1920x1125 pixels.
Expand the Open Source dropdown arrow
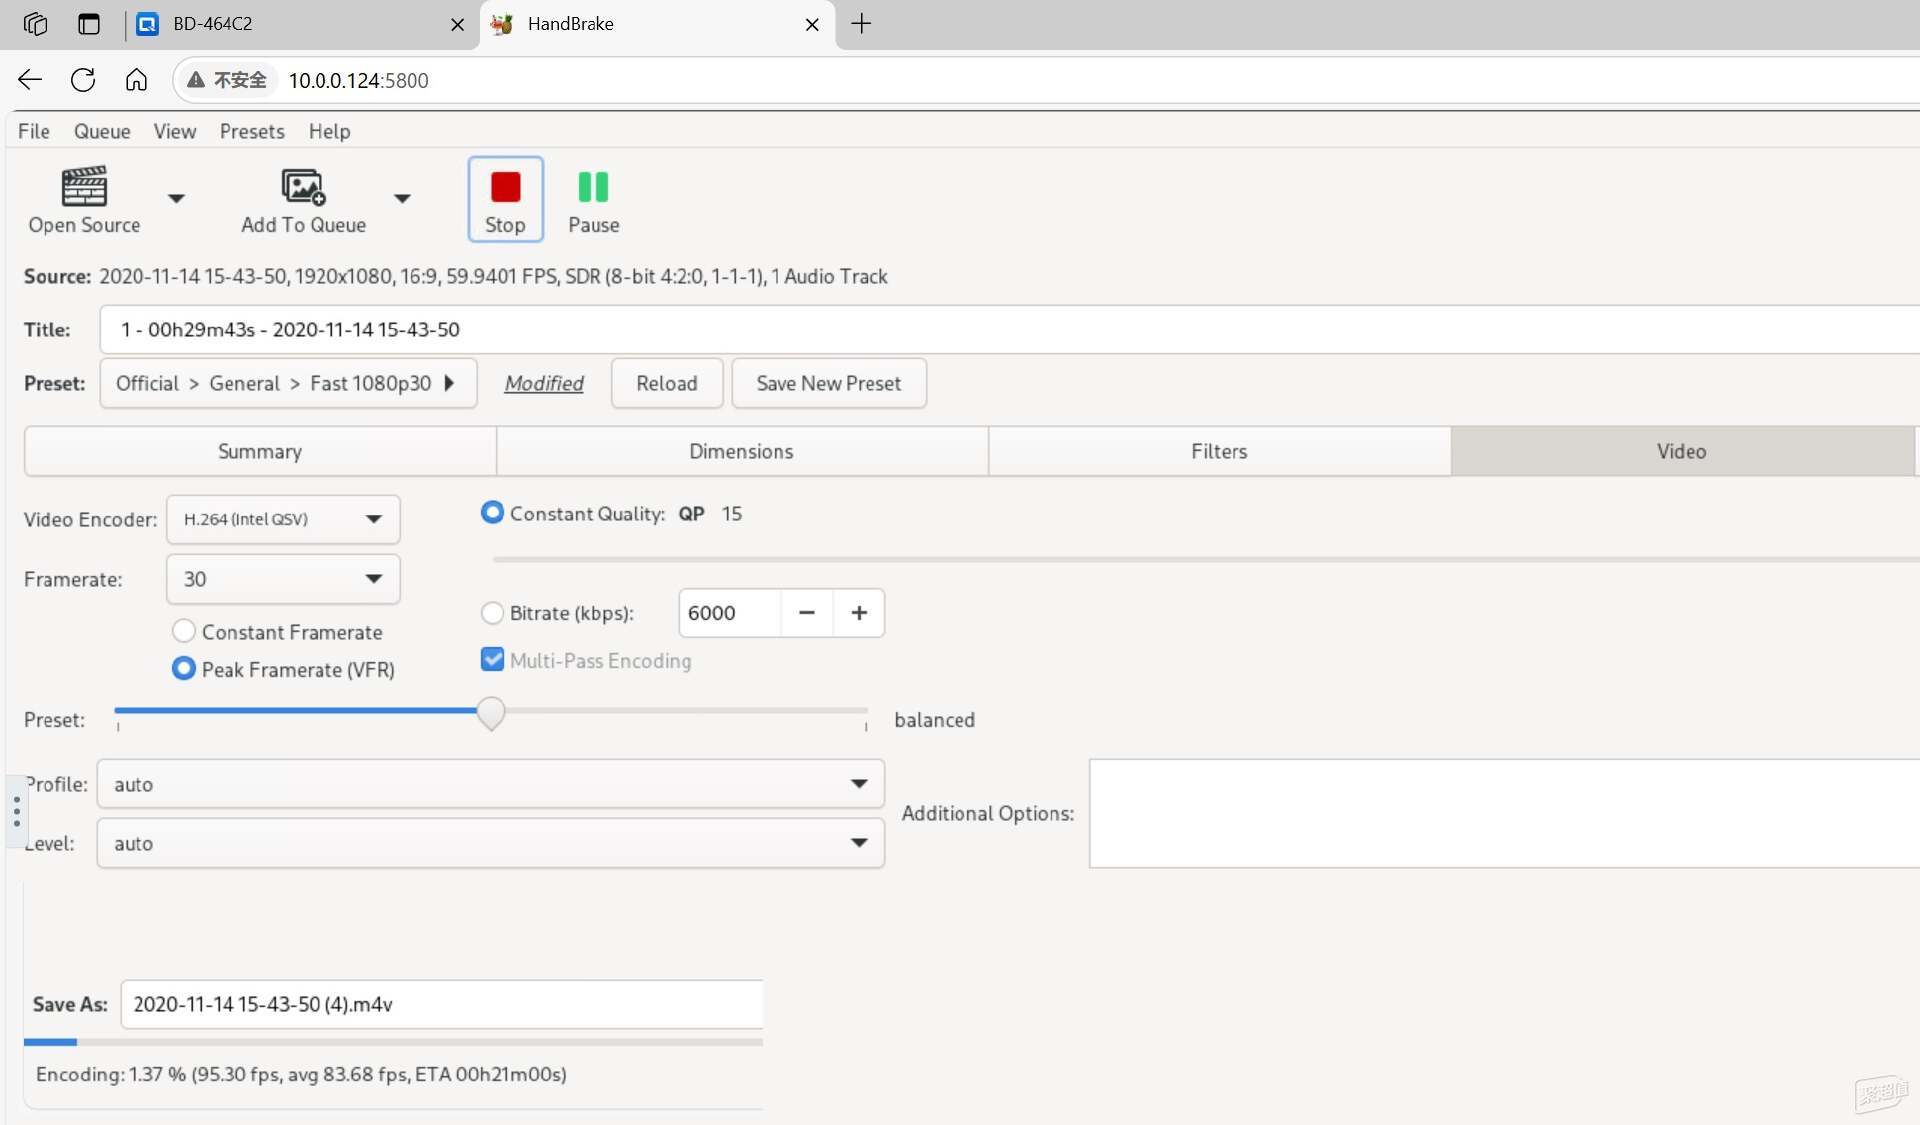point(176,198)
